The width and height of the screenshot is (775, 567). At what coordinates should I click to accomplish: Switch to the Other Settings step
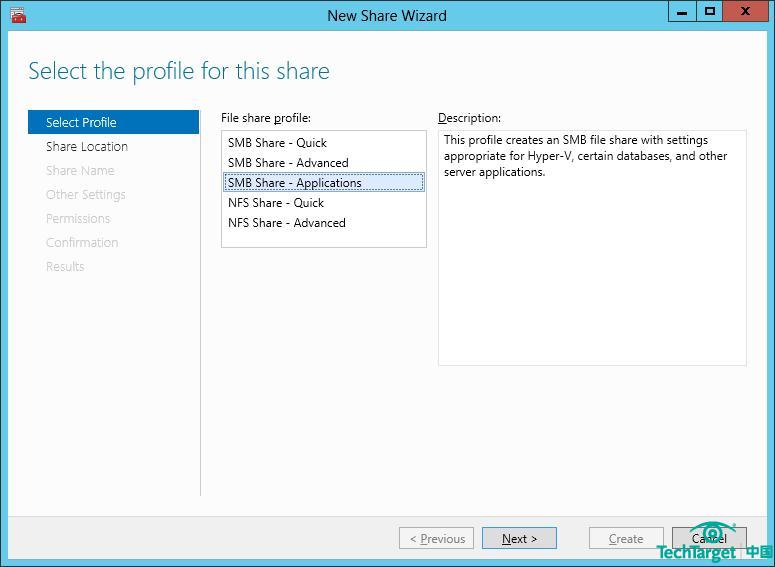coord(86,194)
